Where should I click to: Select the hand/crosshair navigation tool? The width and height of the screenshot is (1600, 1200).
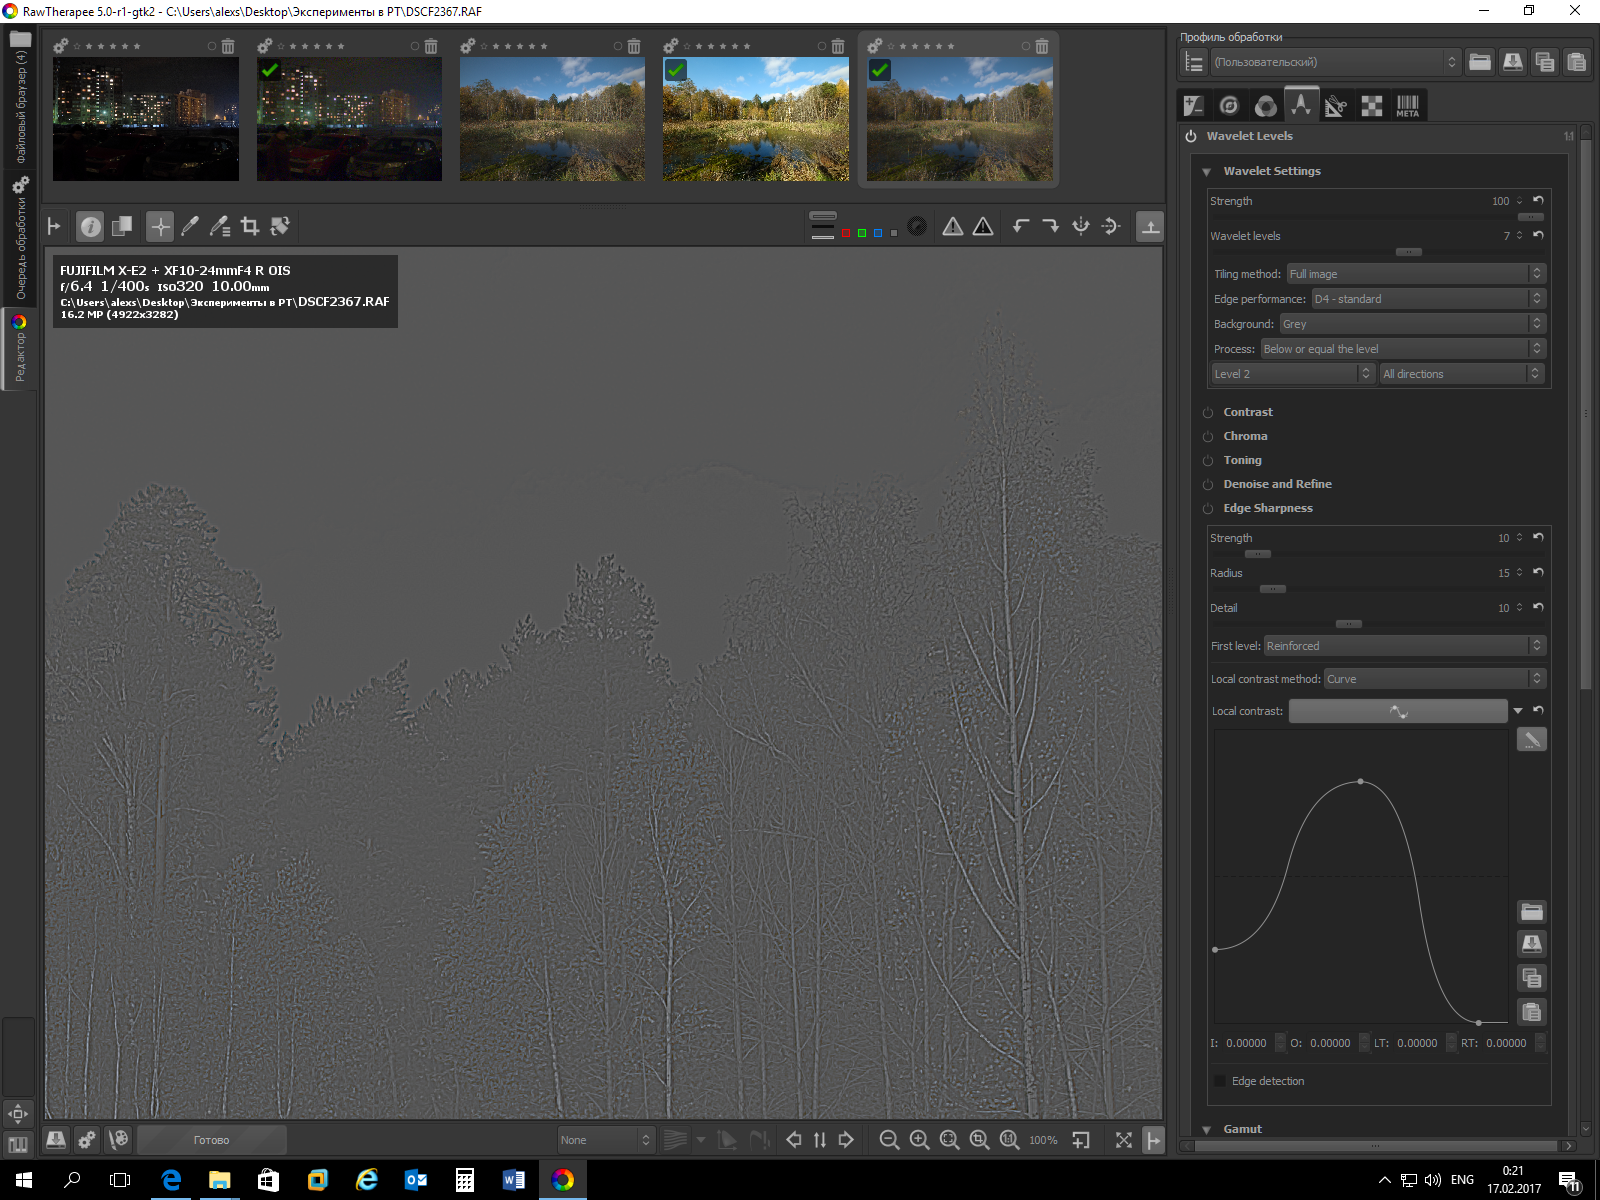coord(160,227)
